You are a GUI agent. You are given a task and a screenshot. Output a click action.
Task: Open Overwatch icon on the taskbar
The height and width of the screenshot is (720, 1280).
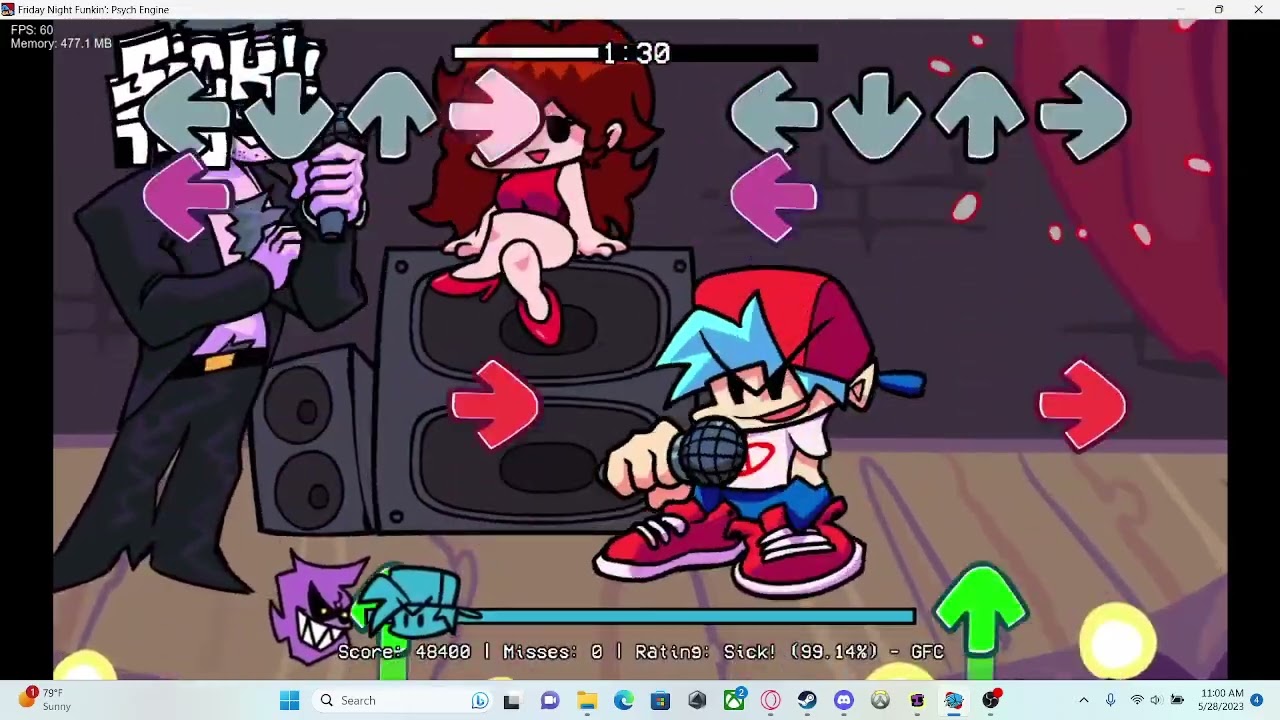point(880,700)
